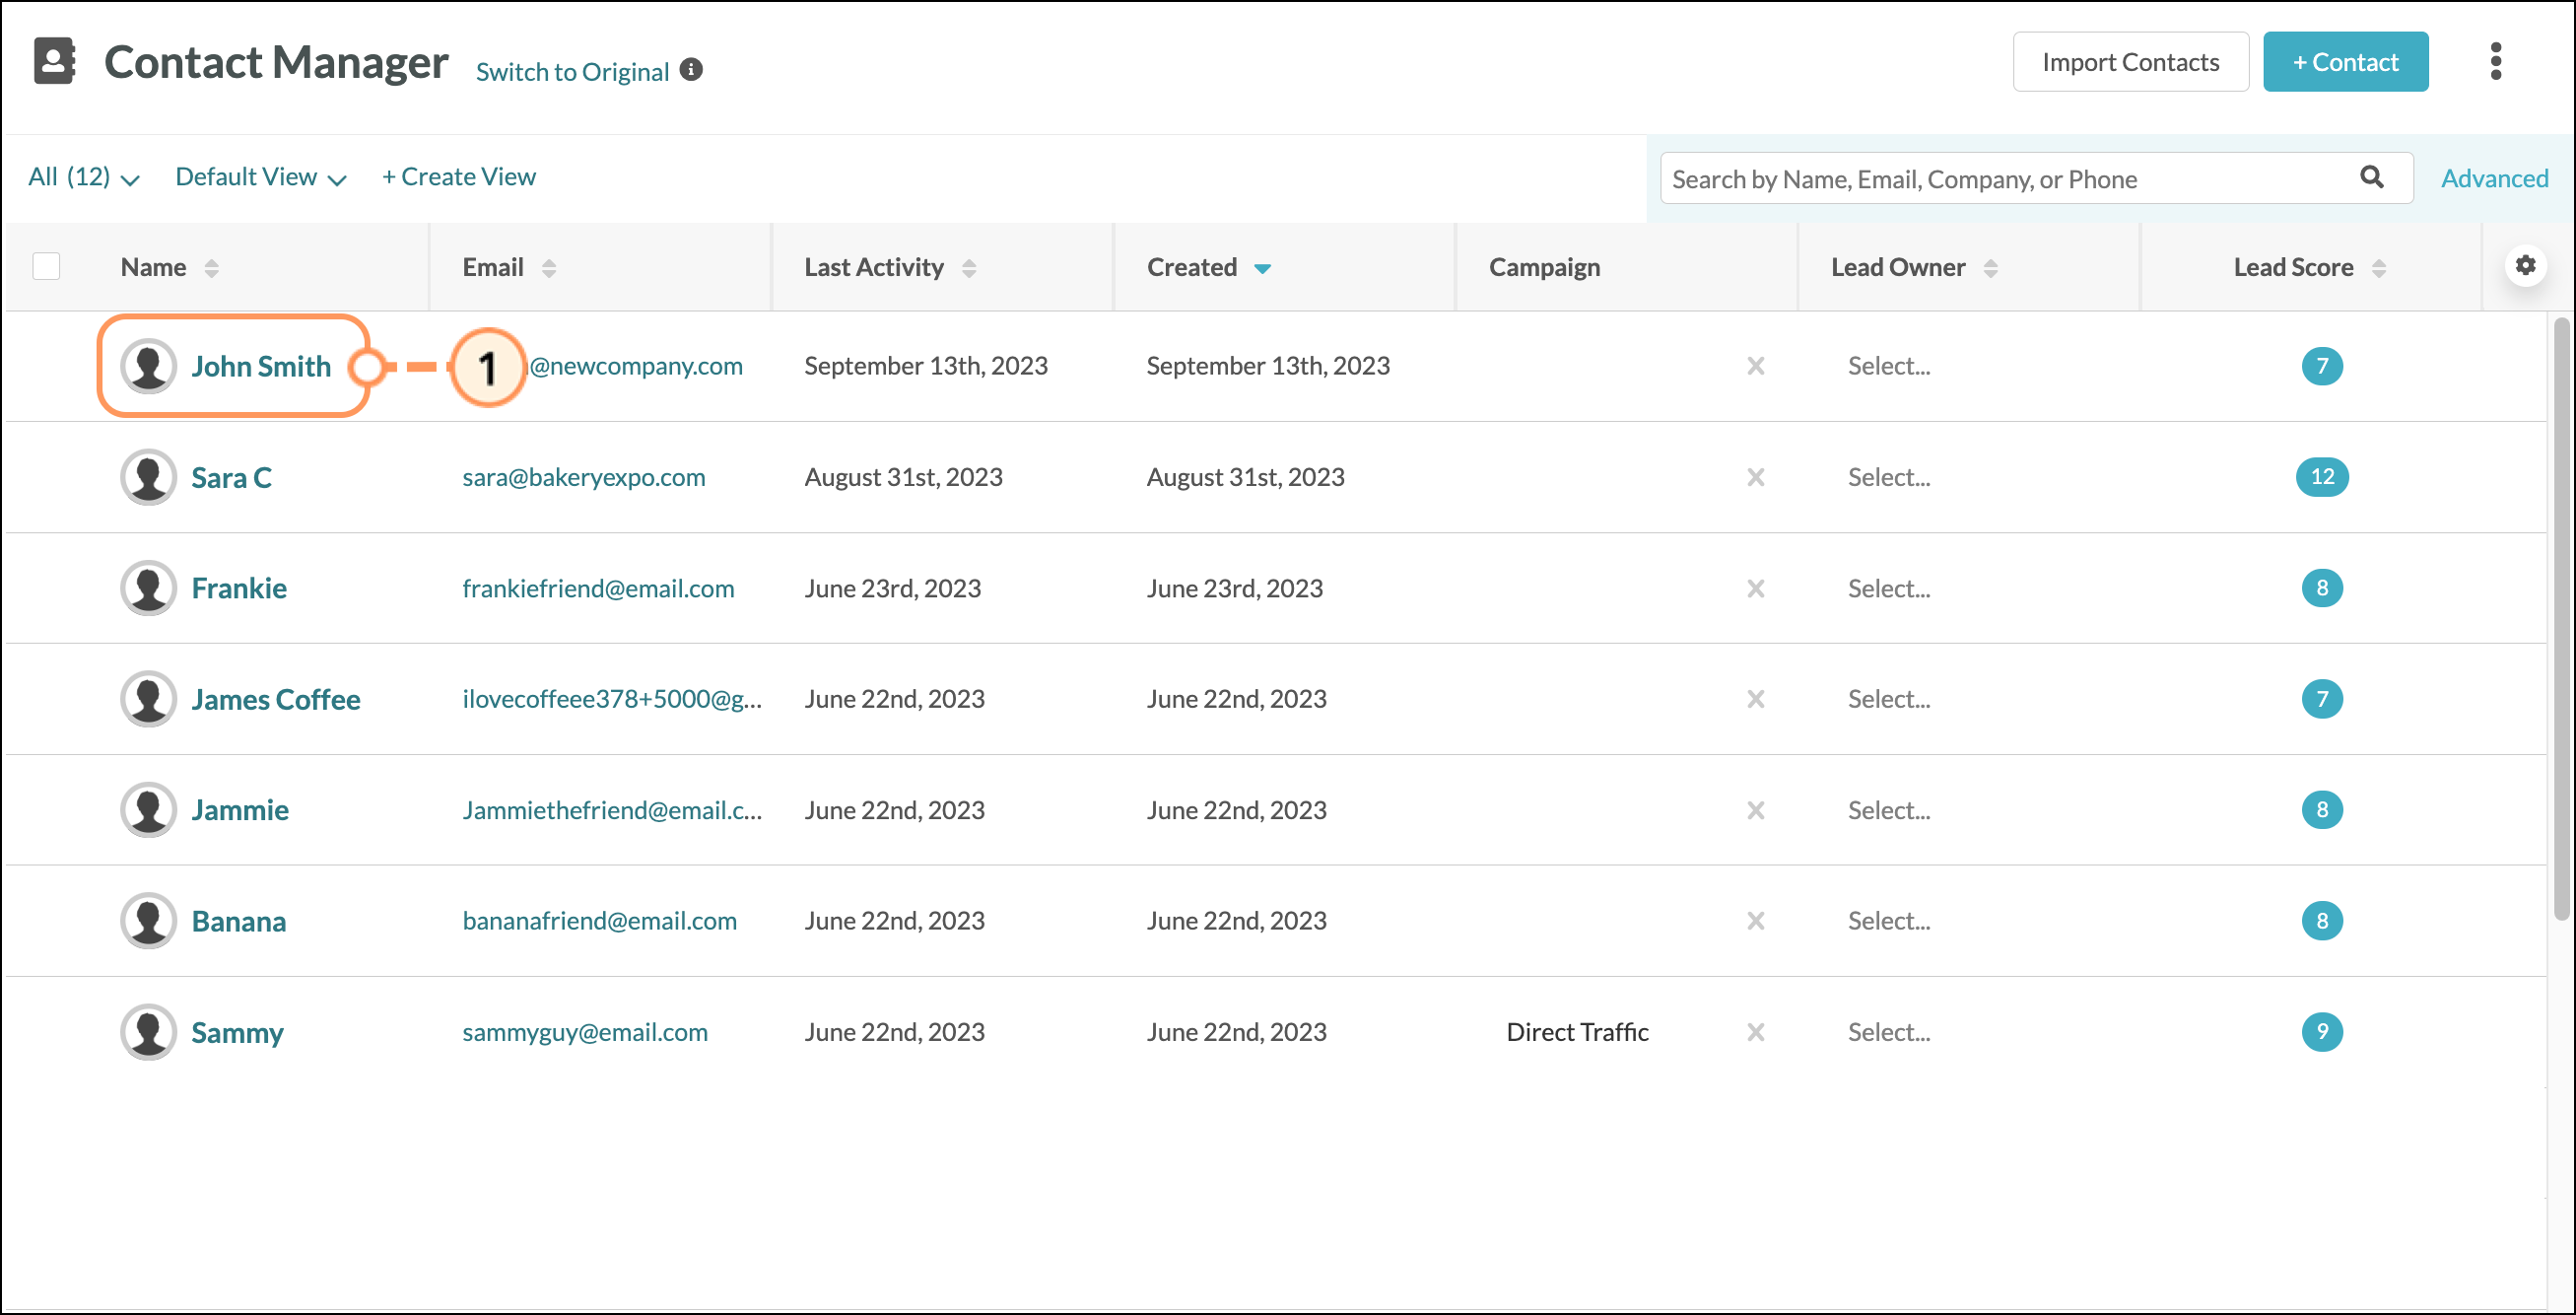Screen dimensions: 2576x1315
Task: Click Sammy's lead score badge 9
Action: (x=2322, y=1032)
